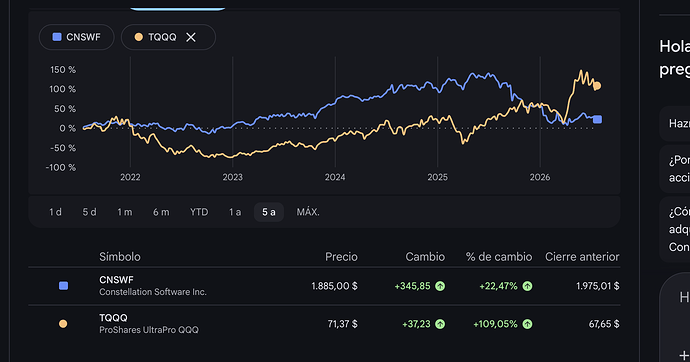Screen dimensions: 690x362
Task: Click the 2024 x-axis label
Action: coord(335,177)
